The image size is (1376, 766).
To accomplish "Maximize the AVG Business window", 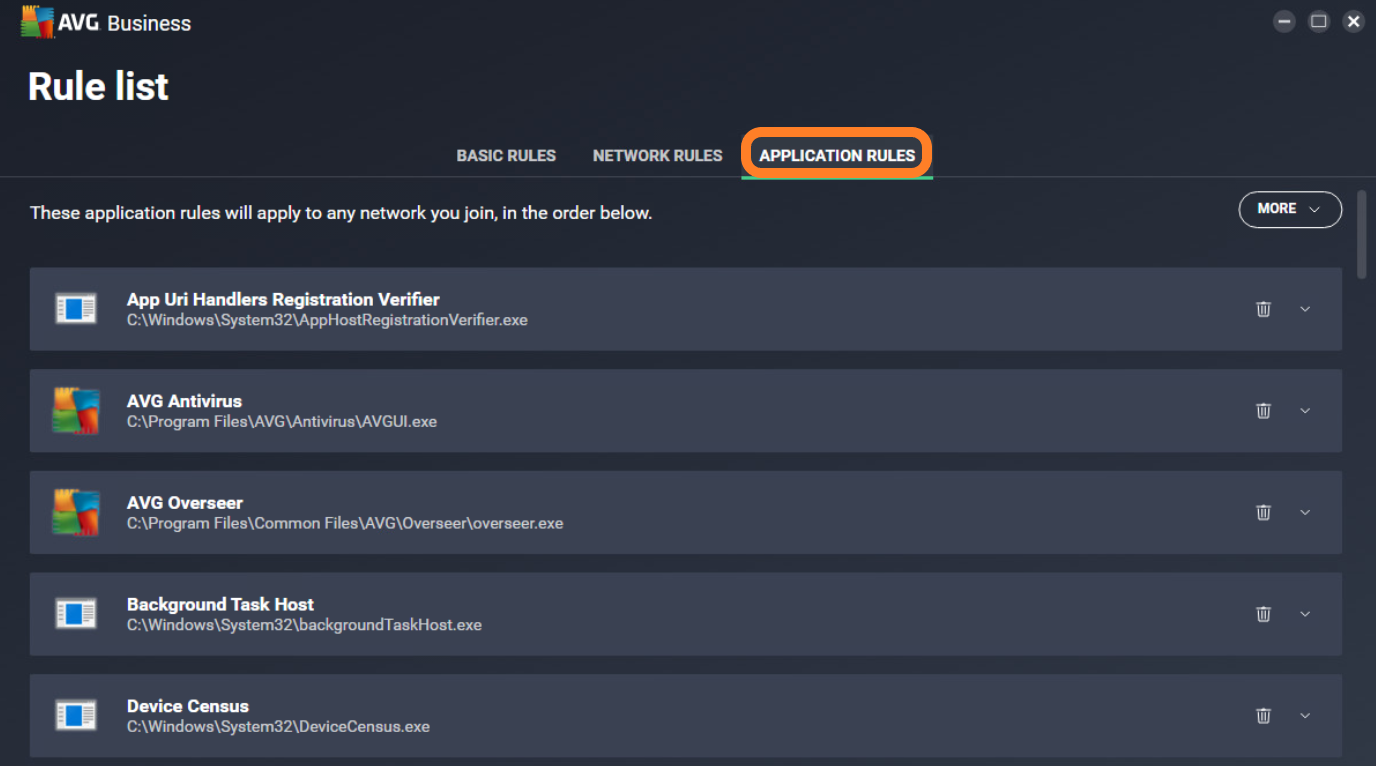I will click(1319, 21).
